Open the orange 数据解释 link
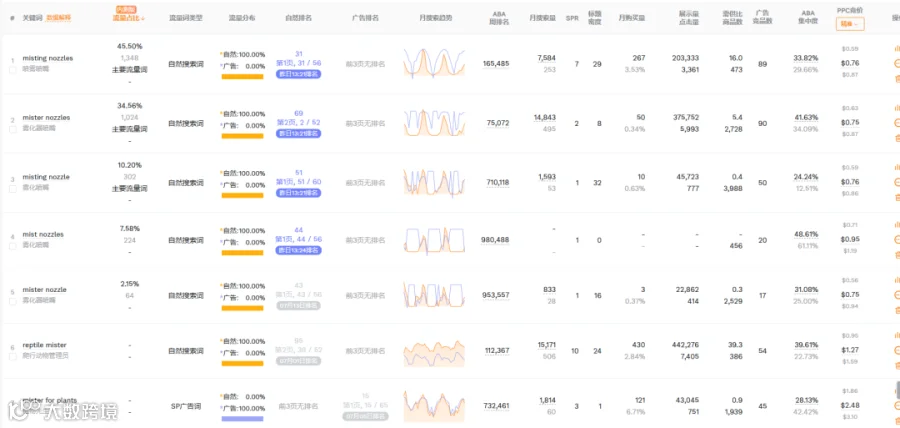This screenshot has height=428, width=900. pyautogui.click(x=59, y=18)
